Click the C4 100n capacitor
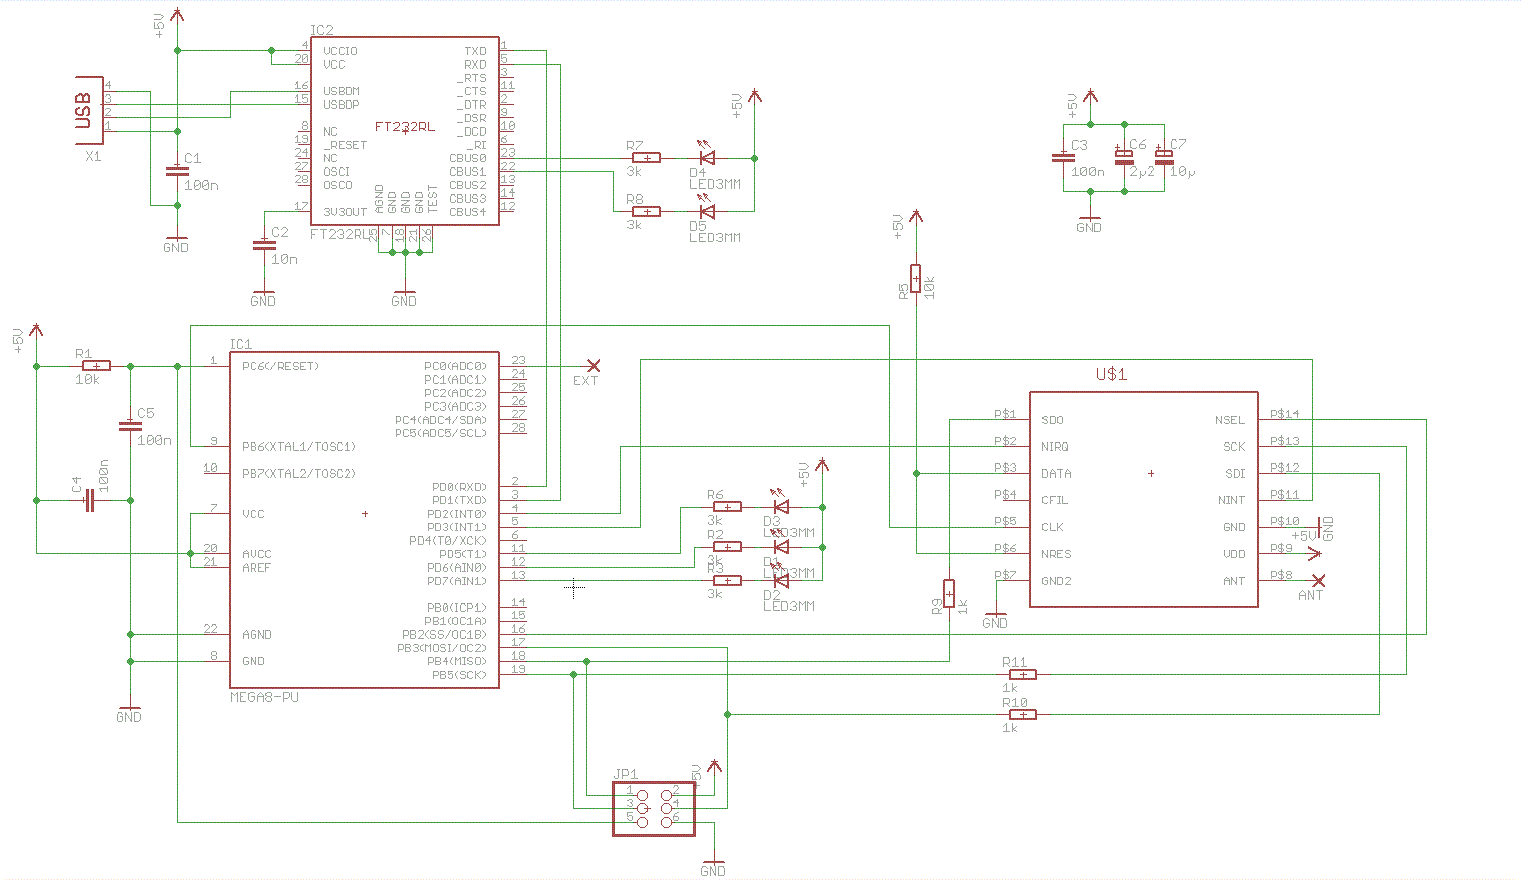 click(x=89, y=500)
